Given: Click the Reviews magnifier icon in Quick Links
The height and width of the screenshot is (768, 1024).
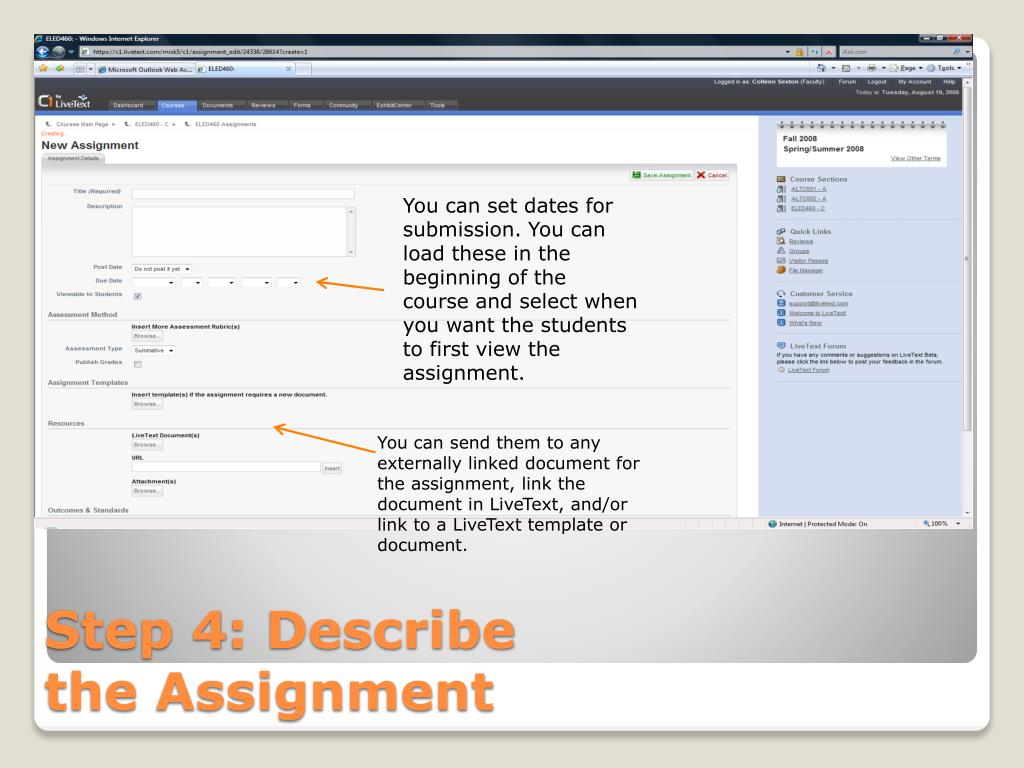Looking at the screenshot, I should pos(781,241).
